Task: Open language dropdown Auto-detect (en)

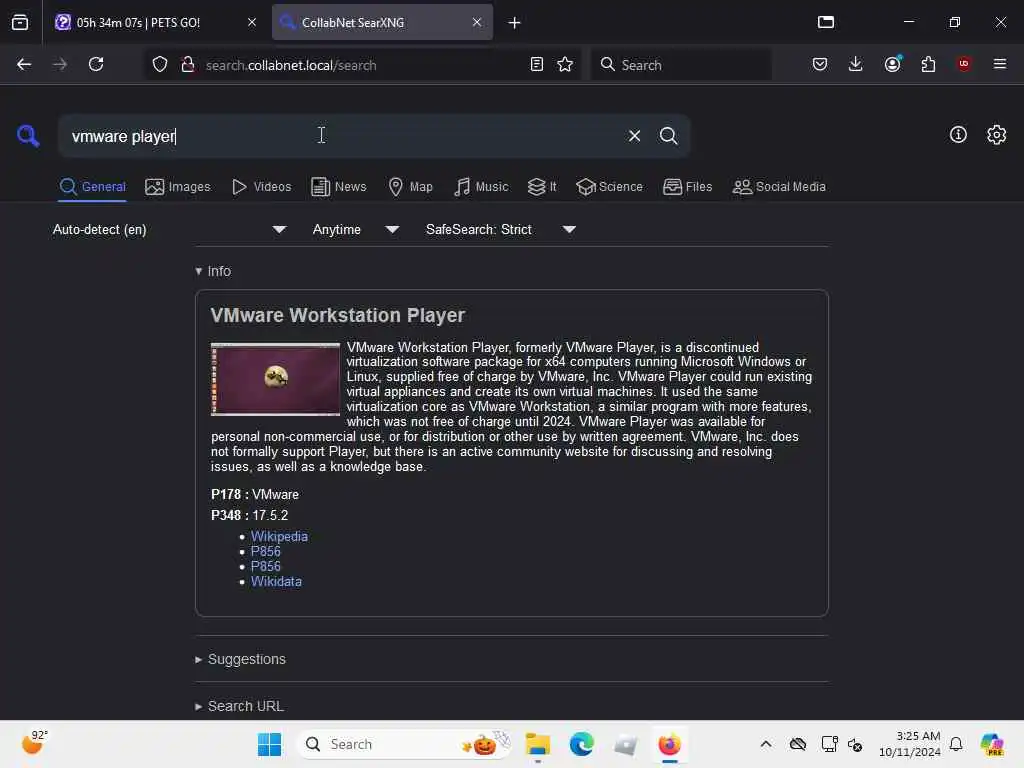Action: (x=169, y=229)
